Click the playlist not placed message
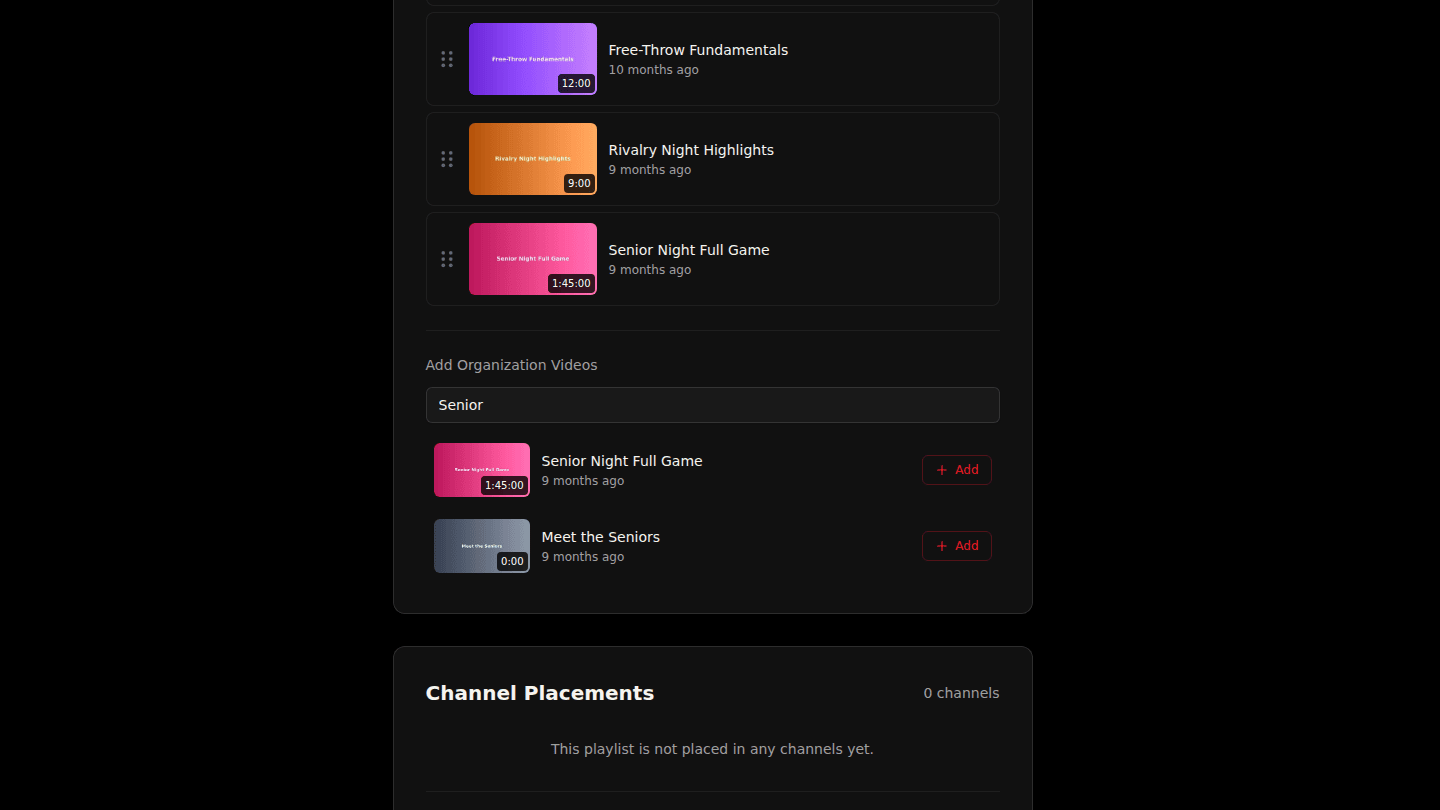This screenshot has height=810, width=1440. point(712,749)
